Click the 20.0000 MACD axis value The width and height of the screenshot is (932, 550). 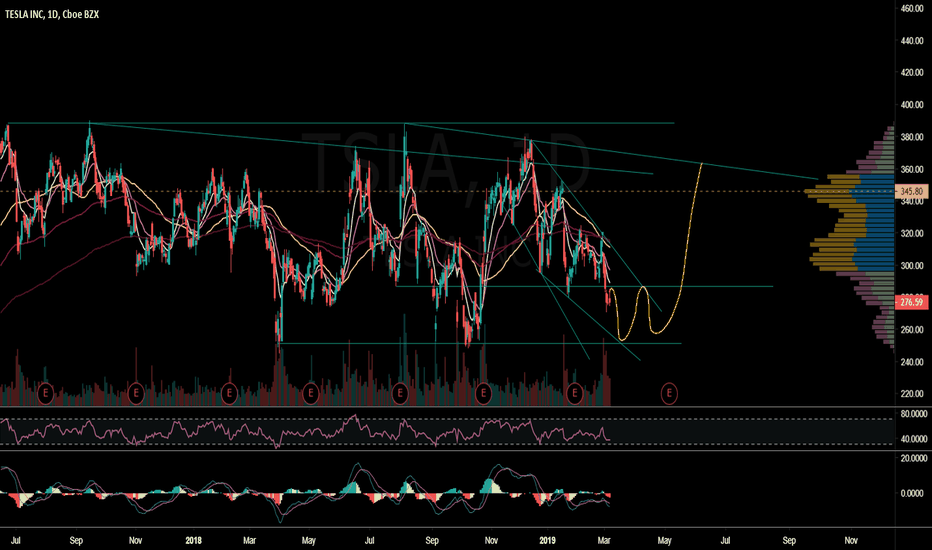click(914, 458)
